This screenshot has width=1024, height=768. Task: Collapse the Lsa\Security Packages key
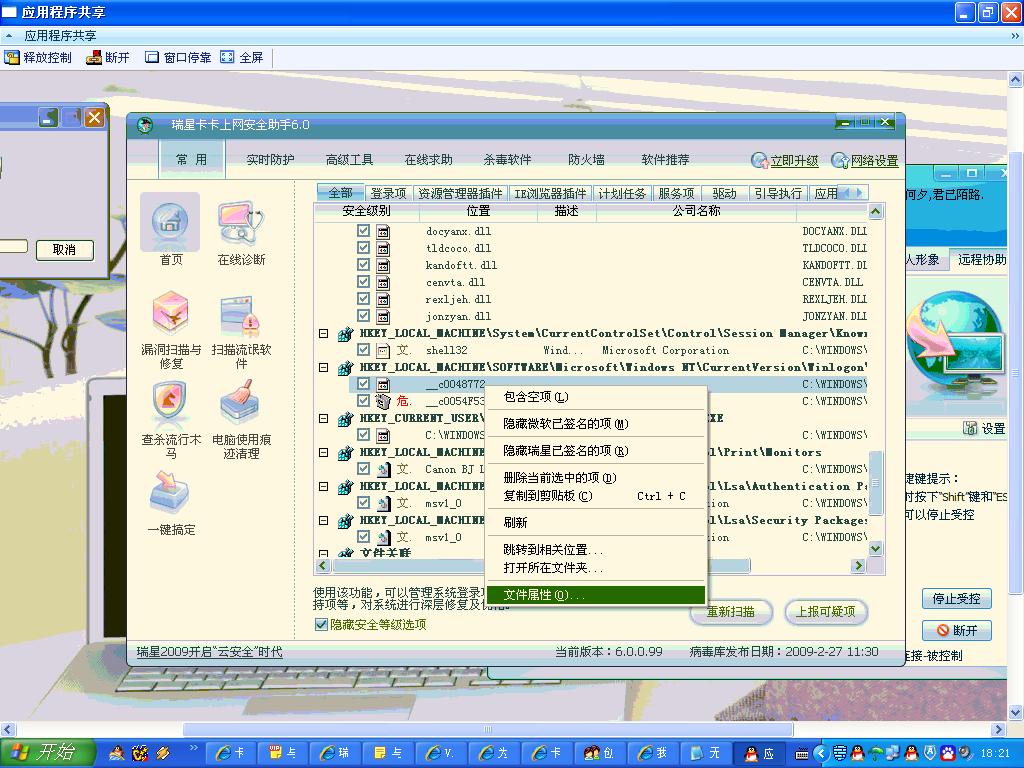coord(323,520)
